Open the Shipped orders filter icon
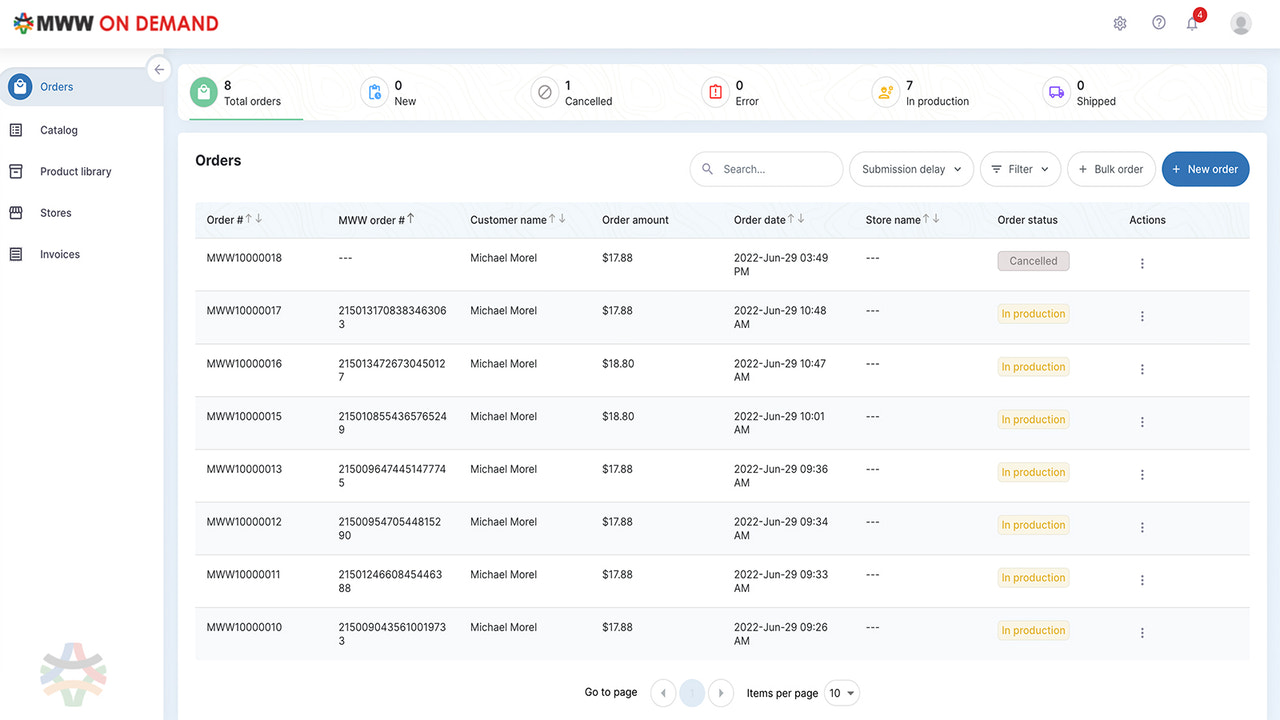1280x720 pixels. 1056,92
